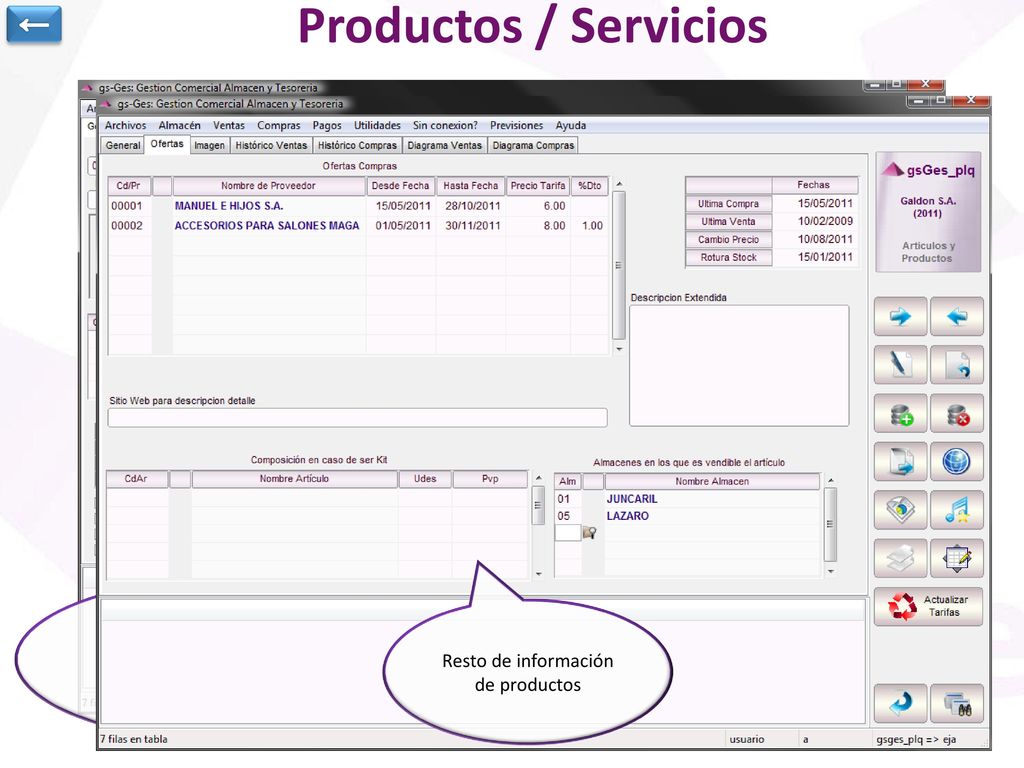Viewport: 1024px width, 768px height.
Task: Select row ACCESORIOS PARA SALONES MAGA
Action: tap(358, 225)
